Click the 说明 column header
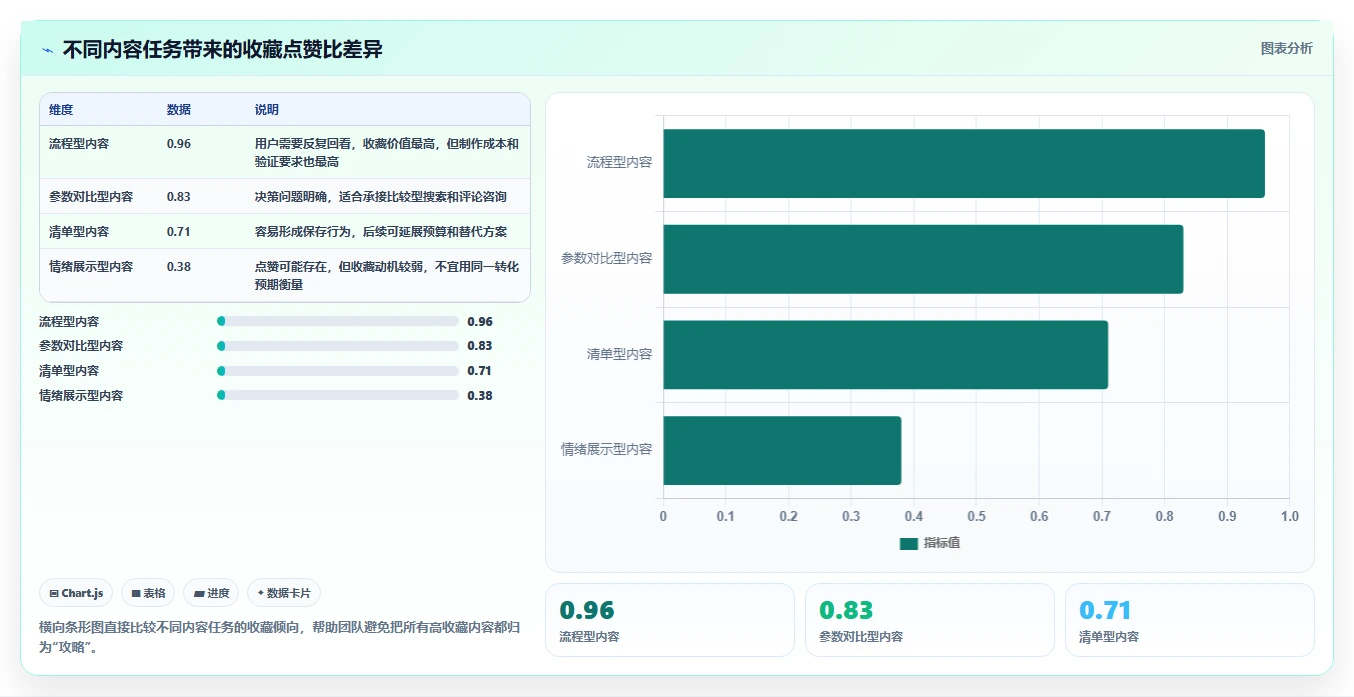Viewport: 1354px width, 697px height. 267,110
